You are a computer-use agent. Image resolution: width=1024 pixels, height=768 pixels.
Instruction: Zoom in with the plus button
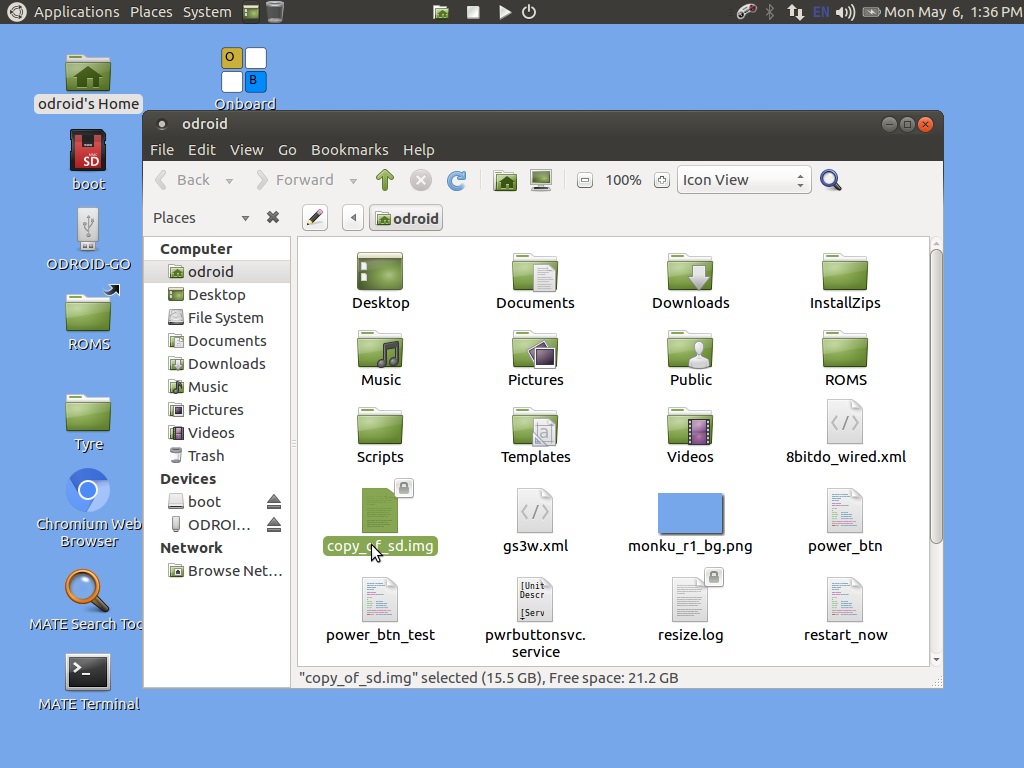click(661, 180)
